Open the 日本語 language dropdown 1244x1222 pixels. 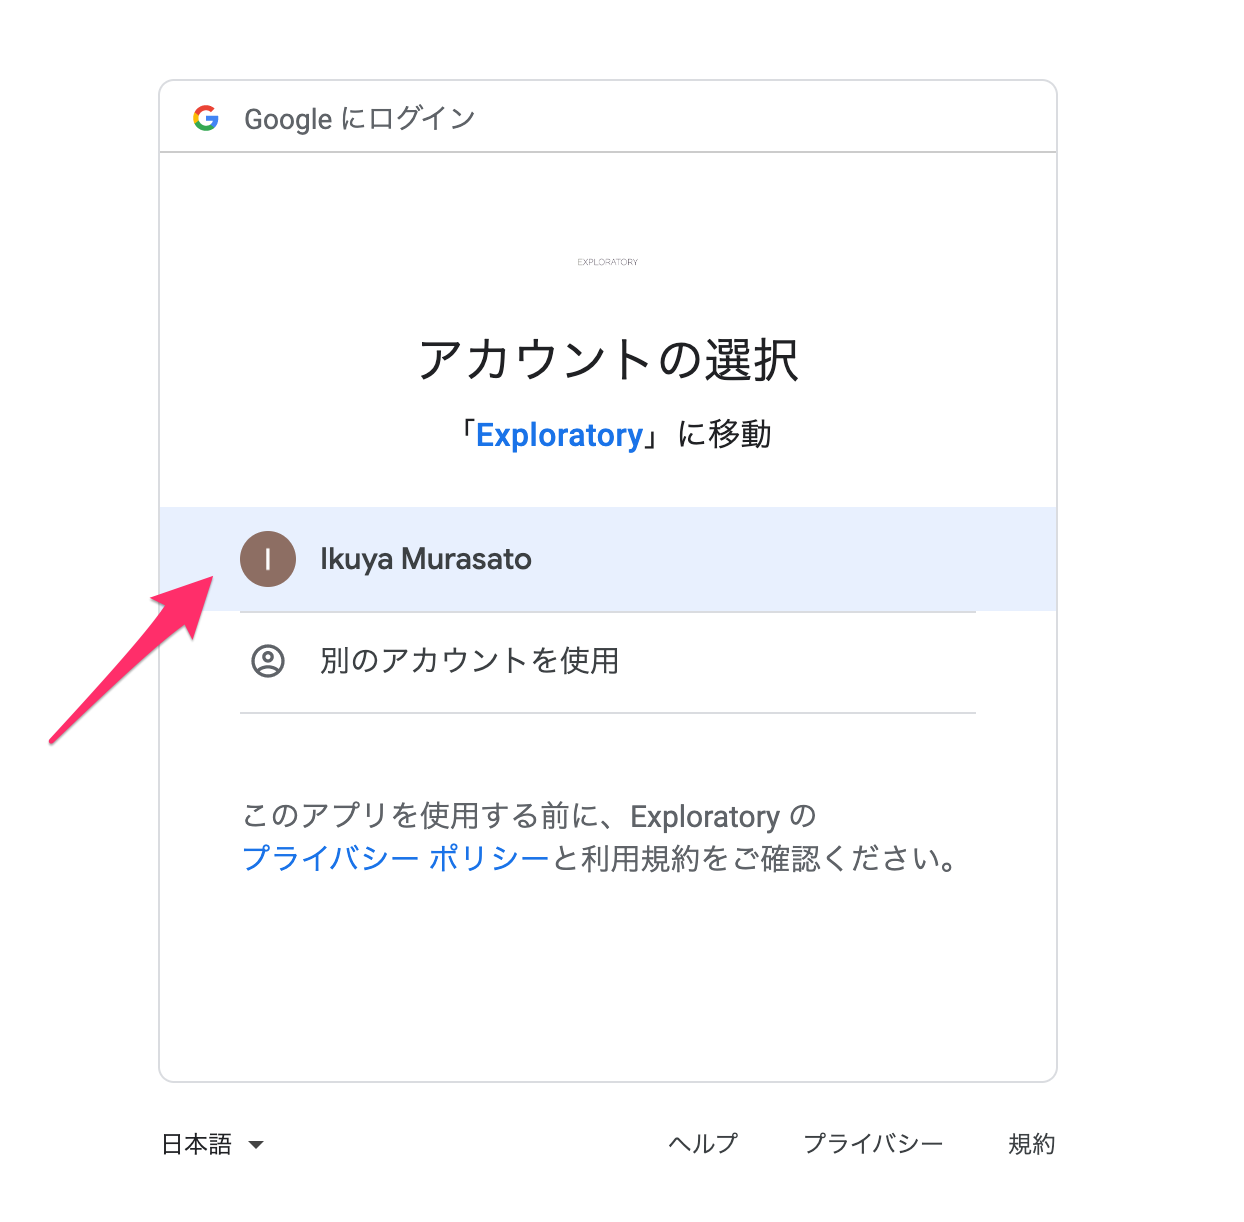point(213,1144)
